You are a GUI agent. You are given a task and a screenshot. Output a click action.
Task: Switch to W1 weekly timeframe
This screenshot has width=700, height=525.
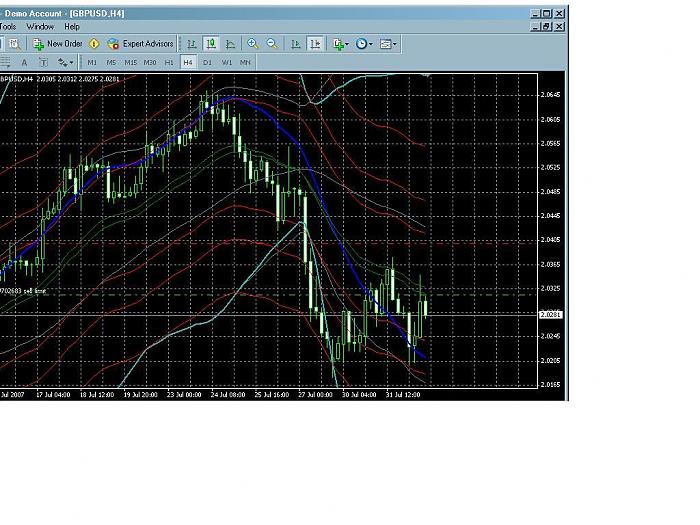coord(227,62)
